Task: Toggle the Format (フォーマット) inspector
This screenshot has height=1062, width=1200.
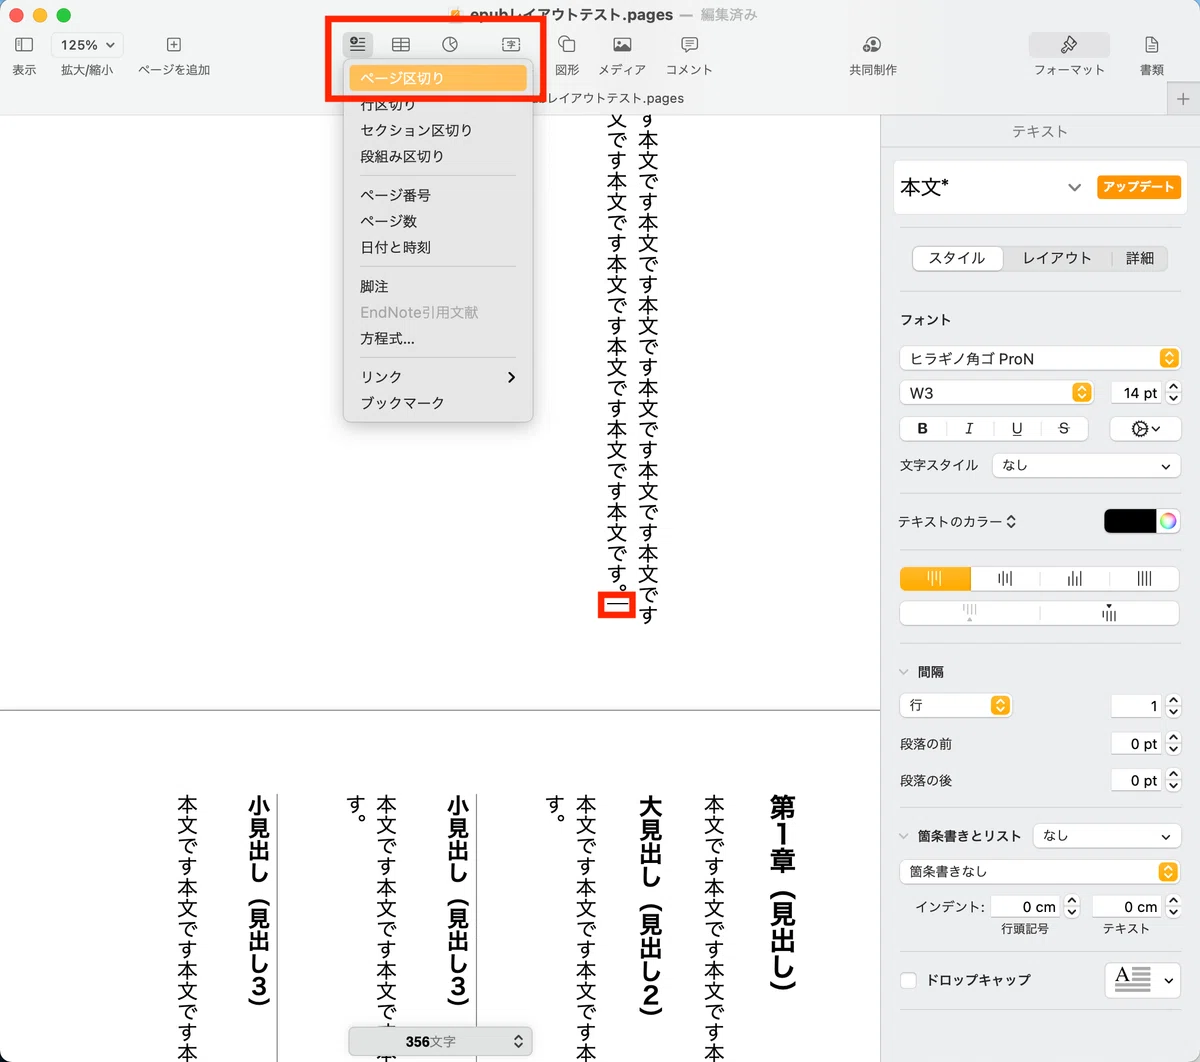Action: pyautogui.click(x=1069, y=44)
